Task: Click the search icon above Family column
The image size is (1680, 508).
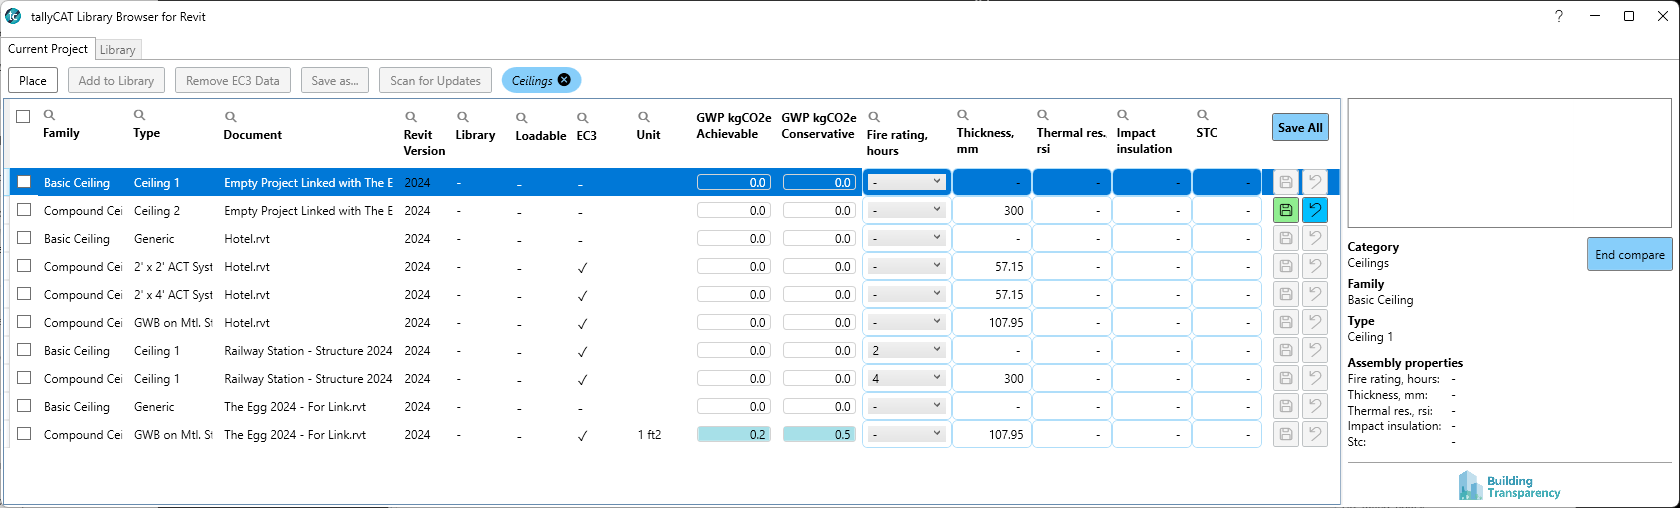Action: pos(49,115)
